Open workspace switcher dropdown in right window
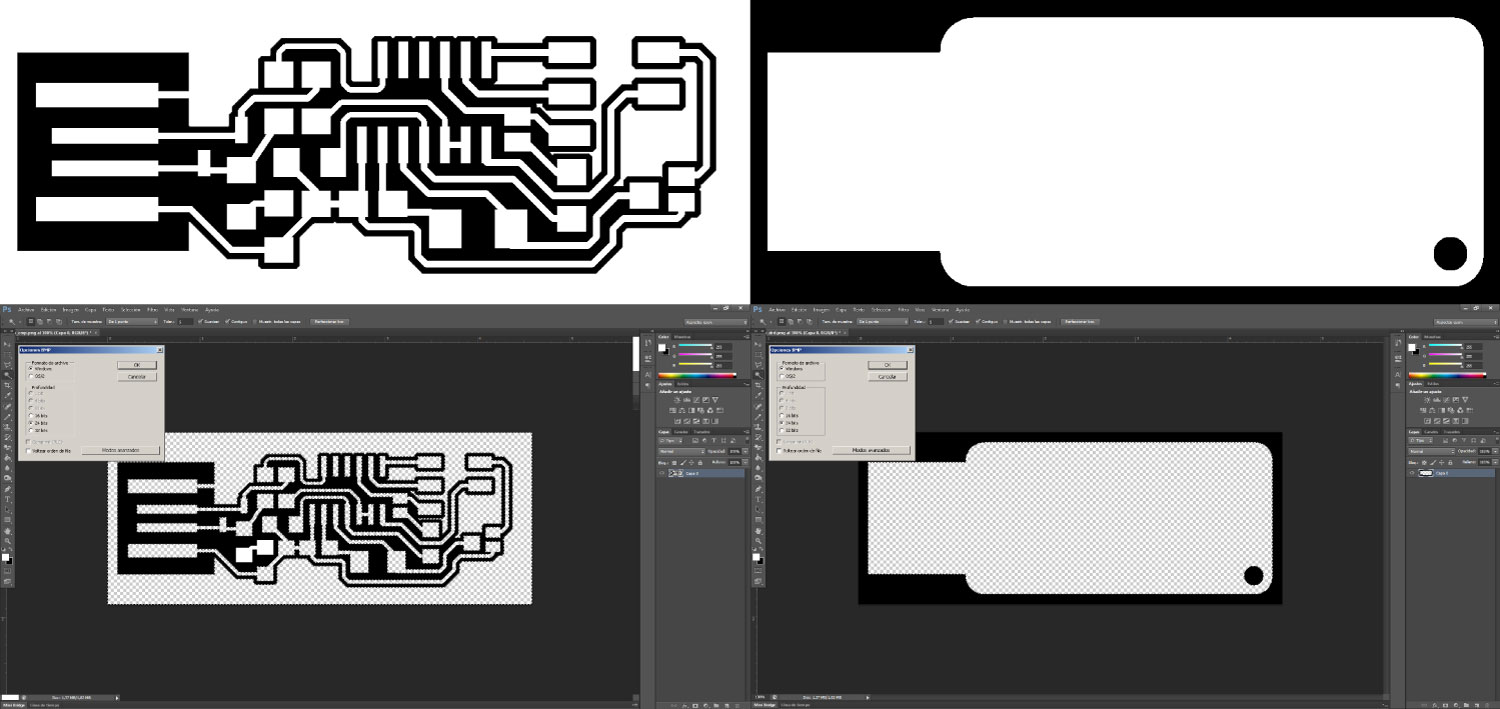 click(x=1466, y=322)
